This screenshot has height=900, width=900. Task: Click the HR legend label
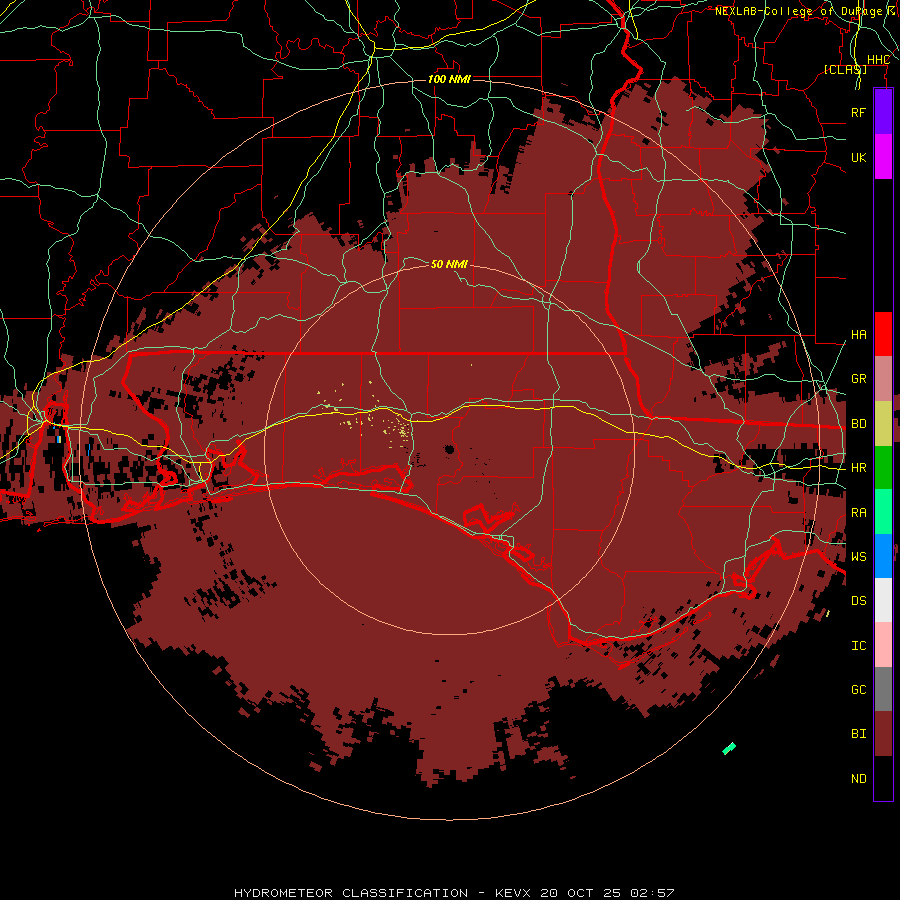[858, 468]
